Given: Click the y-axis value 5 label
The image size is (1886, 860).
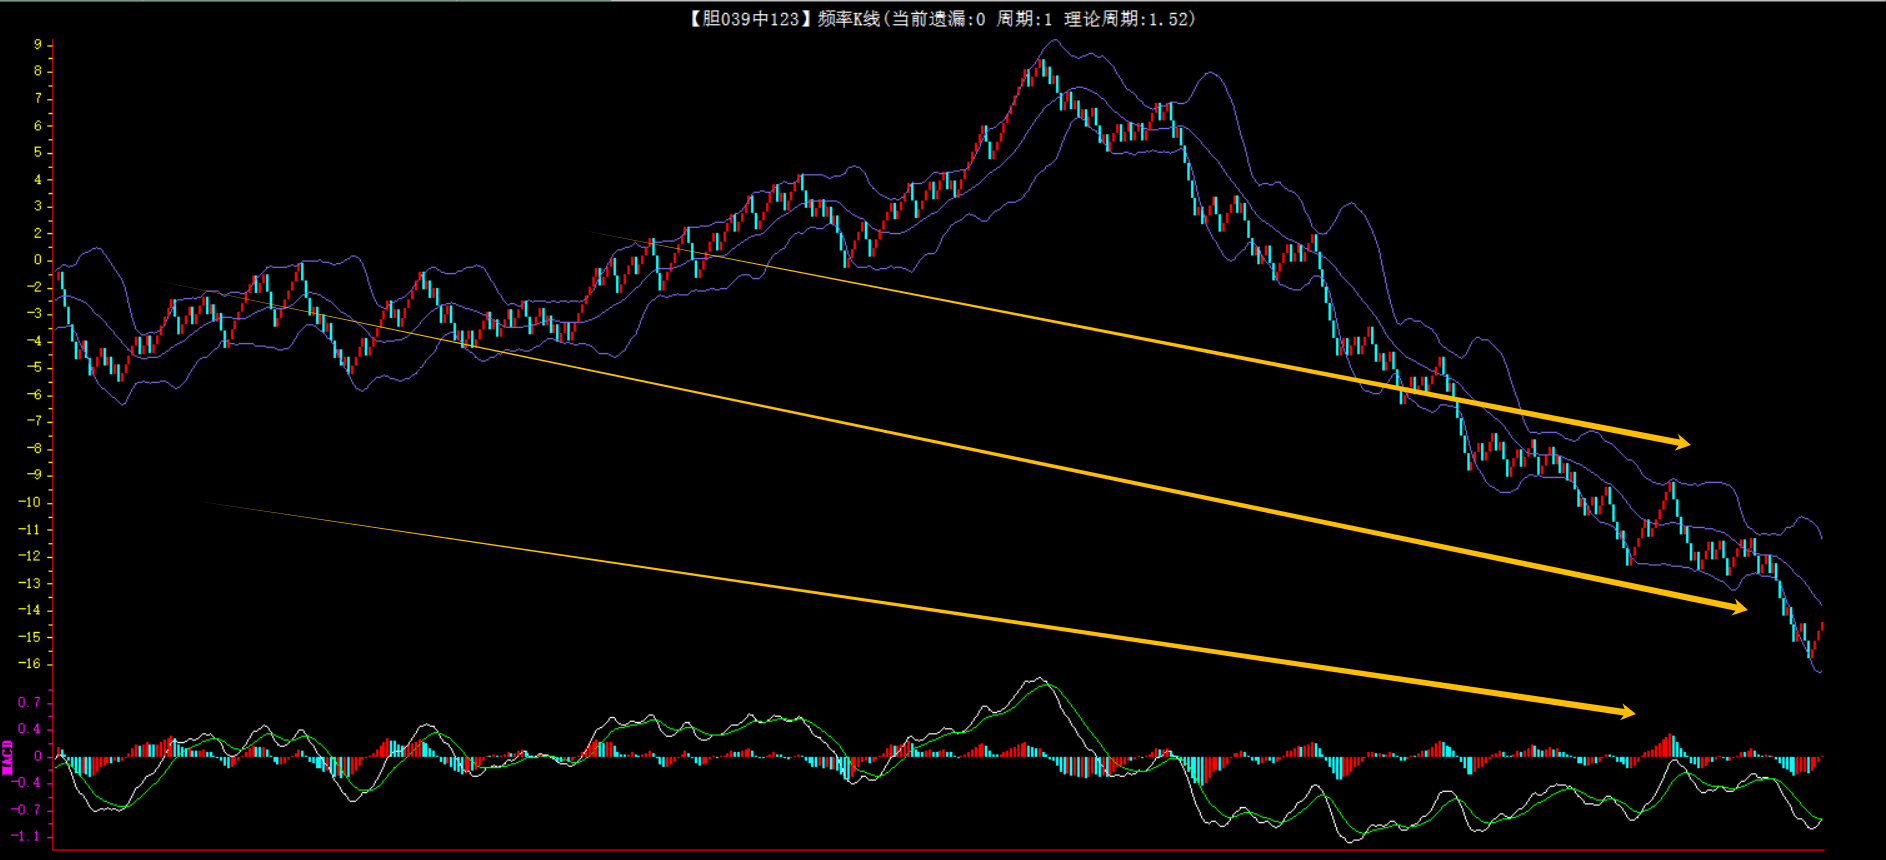Looking at the screenshot, I should coord(38,152).
